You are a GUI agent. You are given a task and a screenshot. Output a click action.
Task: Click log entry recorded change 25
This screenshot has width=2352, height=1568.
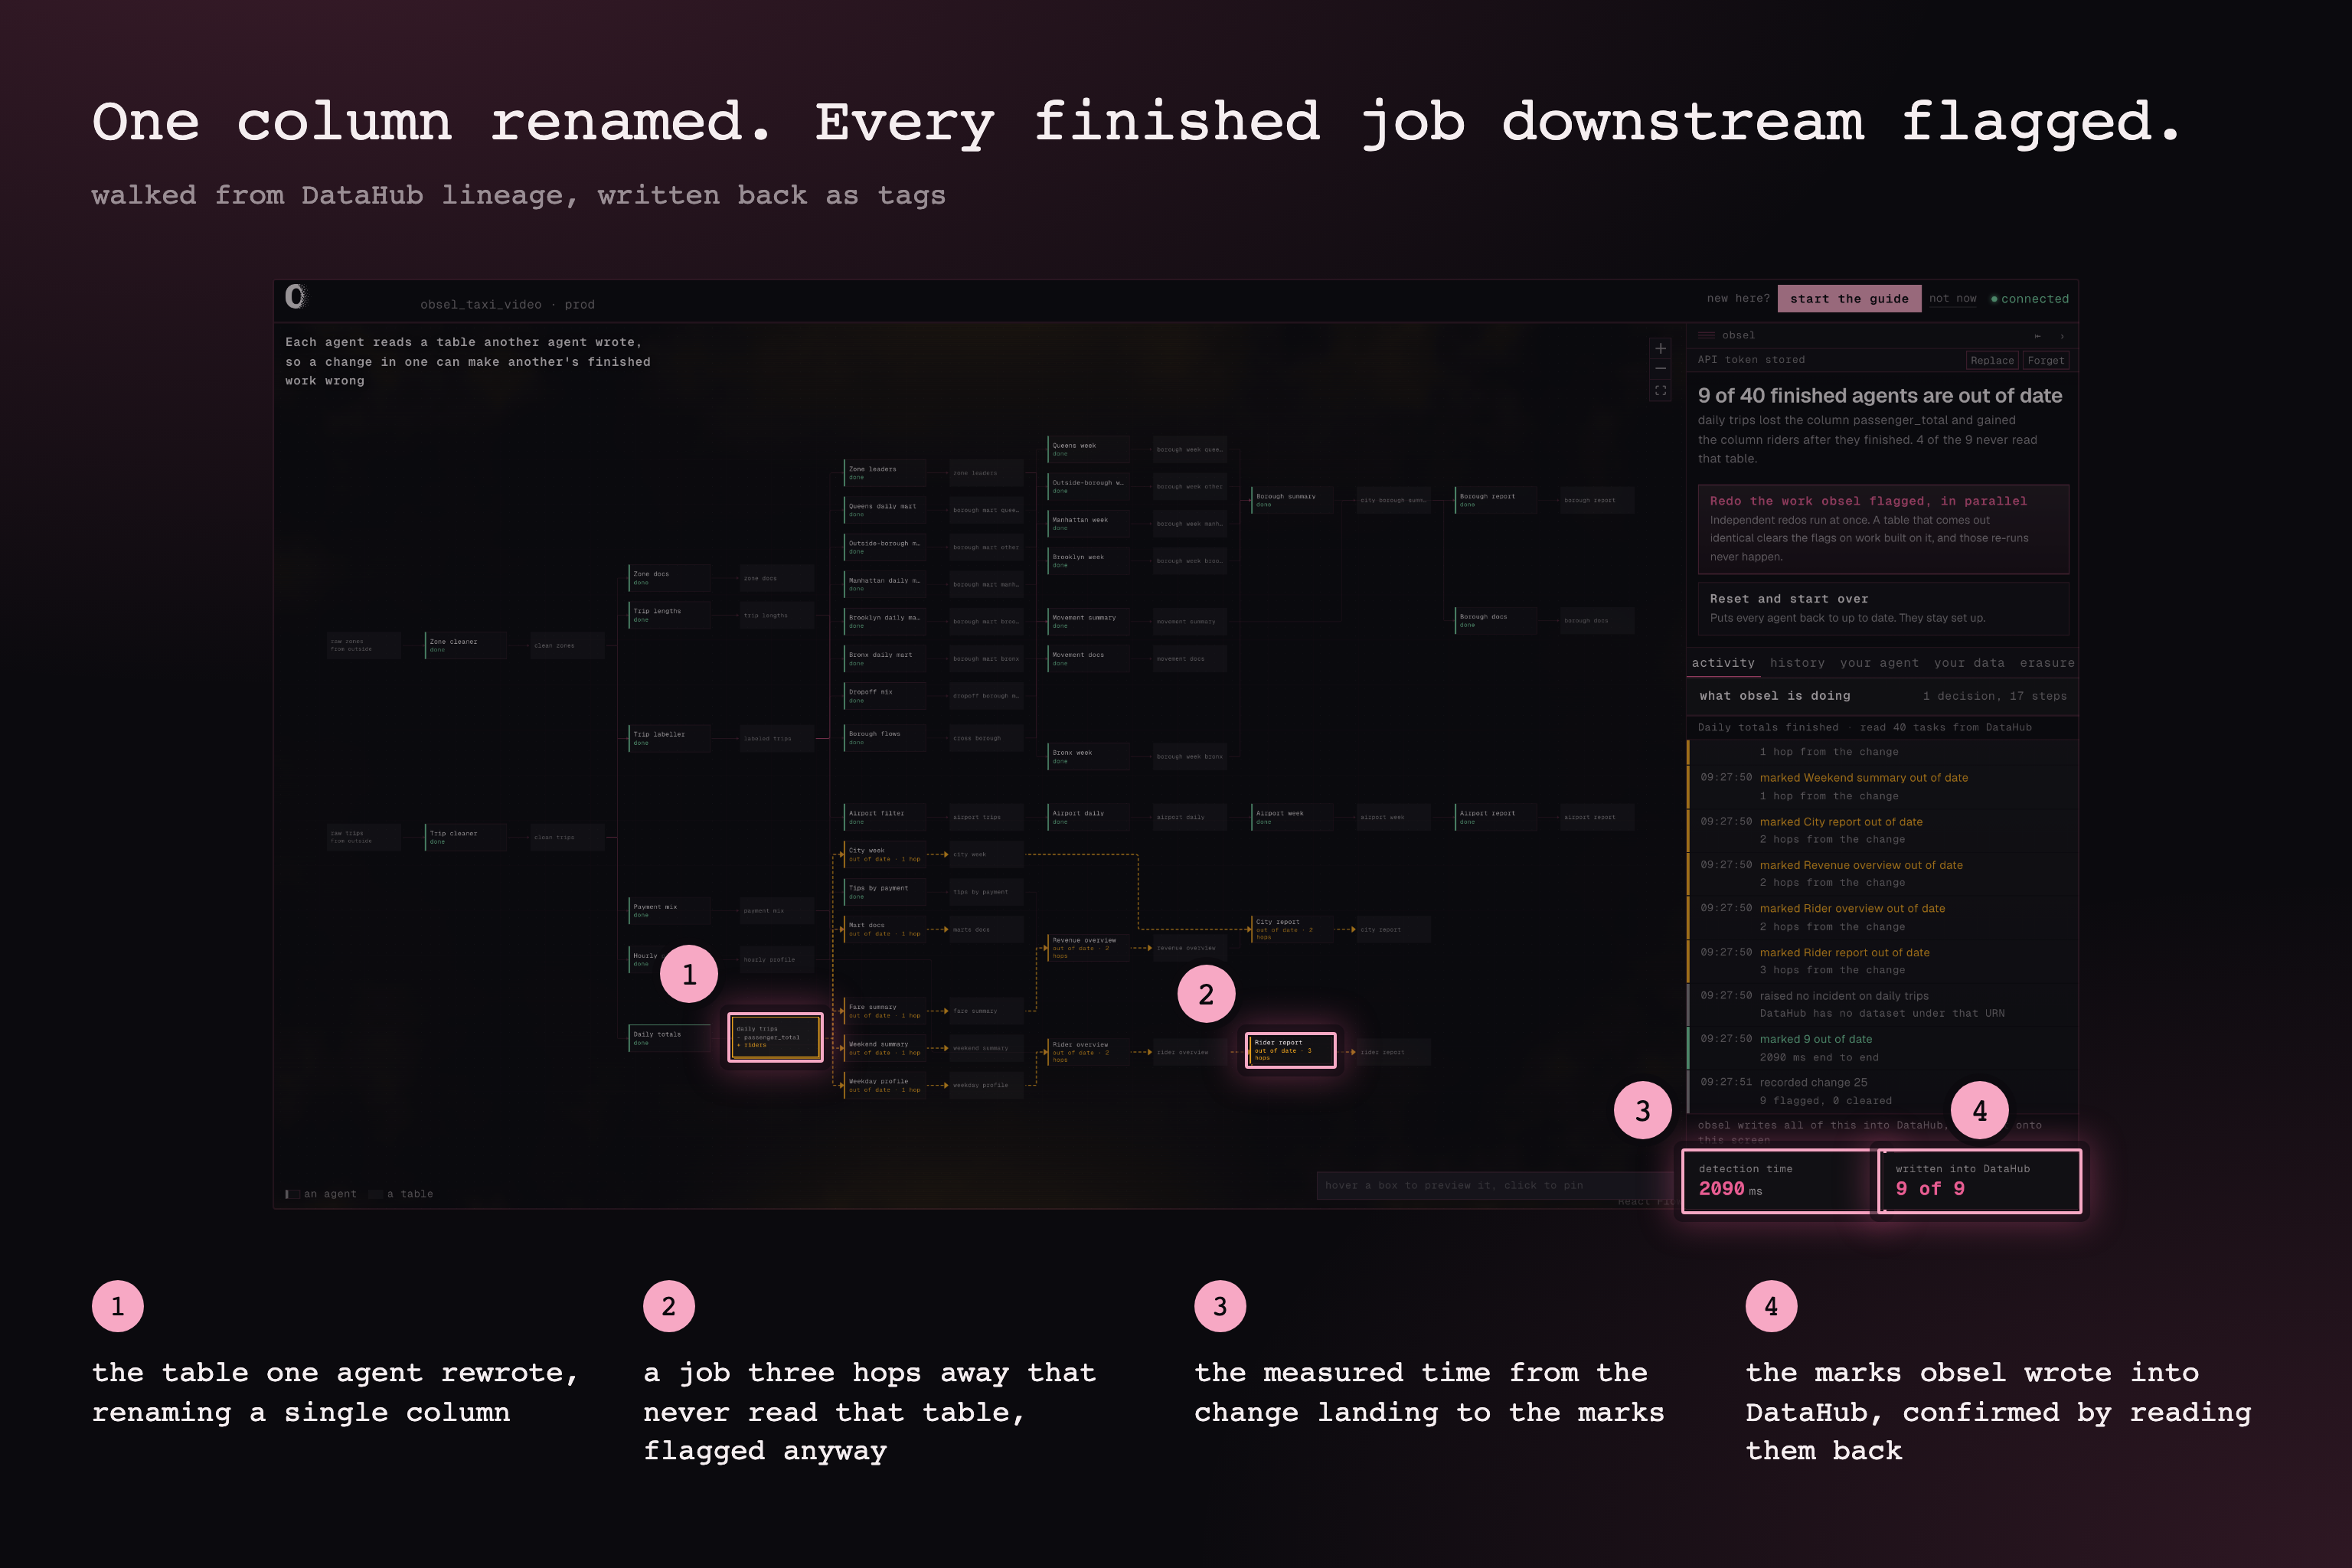coord(1882,1091)
